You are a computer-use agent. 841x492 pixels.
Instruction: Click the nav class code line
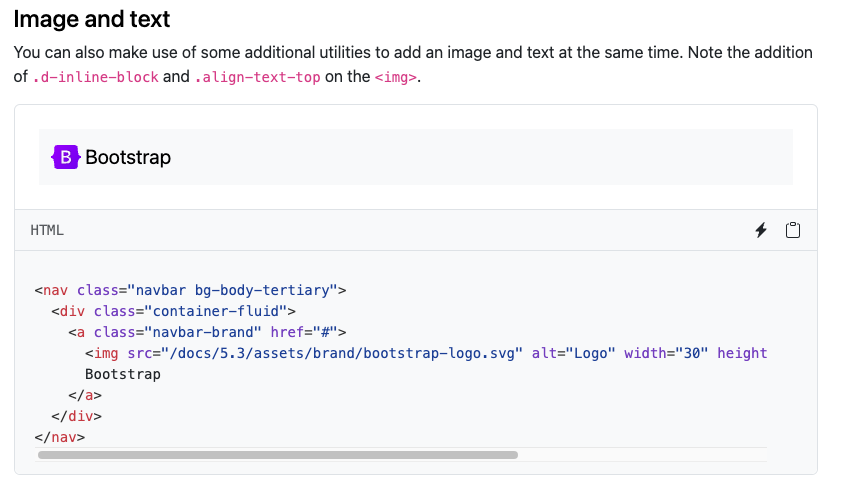click(x=190, y=290)
